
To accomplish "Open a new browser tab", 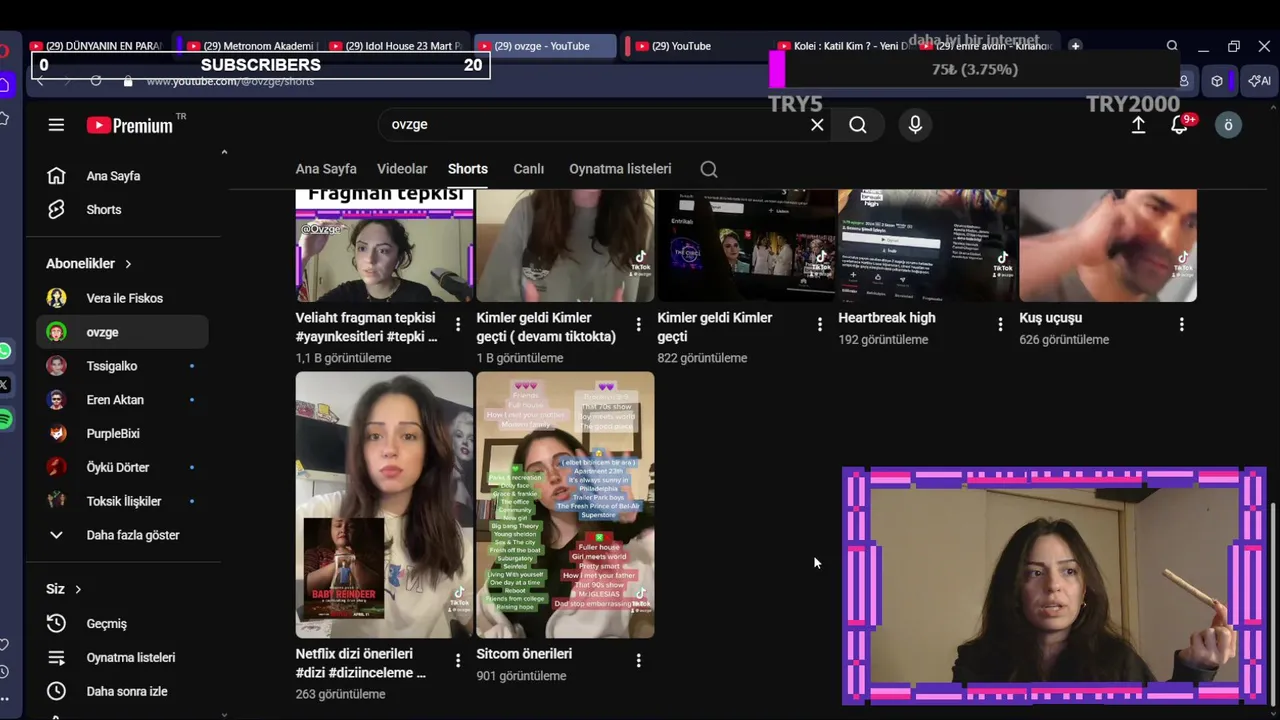I will tap(1075, 46).
